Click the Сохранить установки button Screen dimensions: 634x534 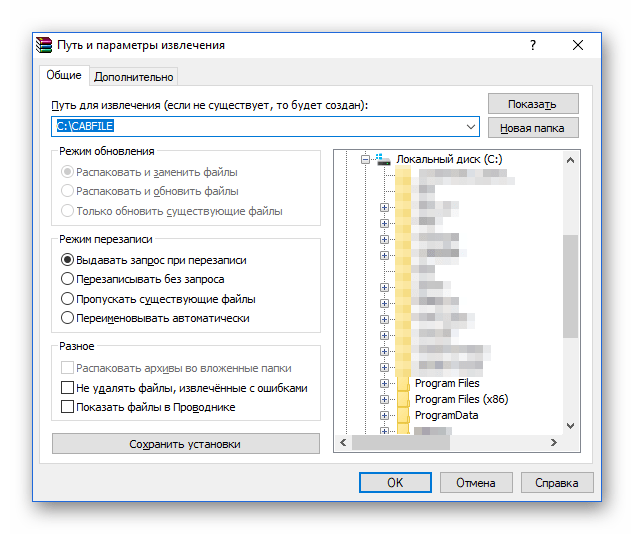point(185,444)
